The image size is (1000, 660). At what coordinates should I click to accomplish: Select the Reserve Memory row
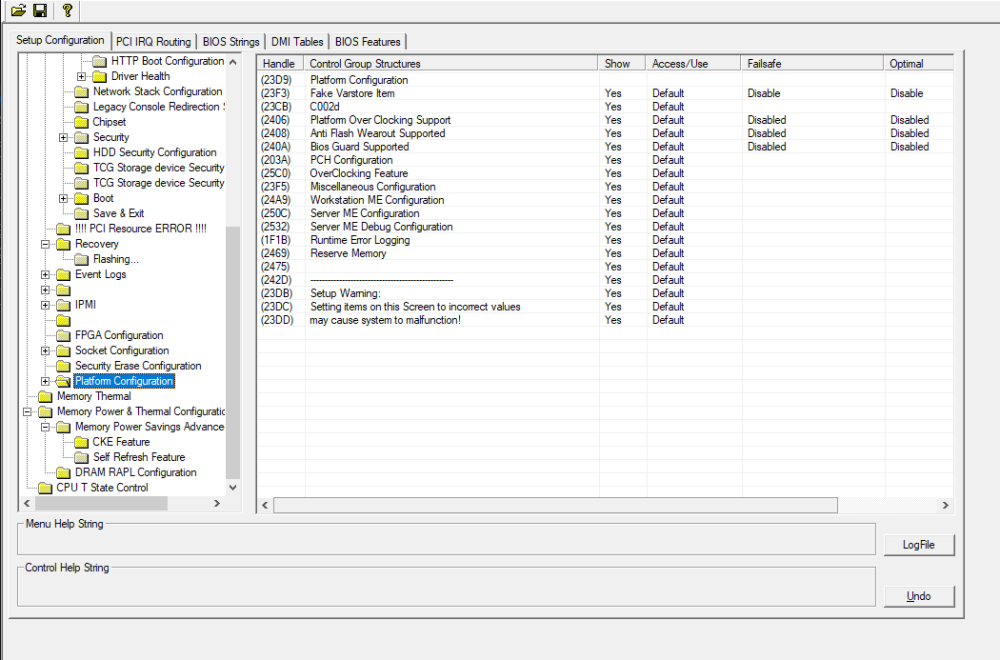click(605, 254)
